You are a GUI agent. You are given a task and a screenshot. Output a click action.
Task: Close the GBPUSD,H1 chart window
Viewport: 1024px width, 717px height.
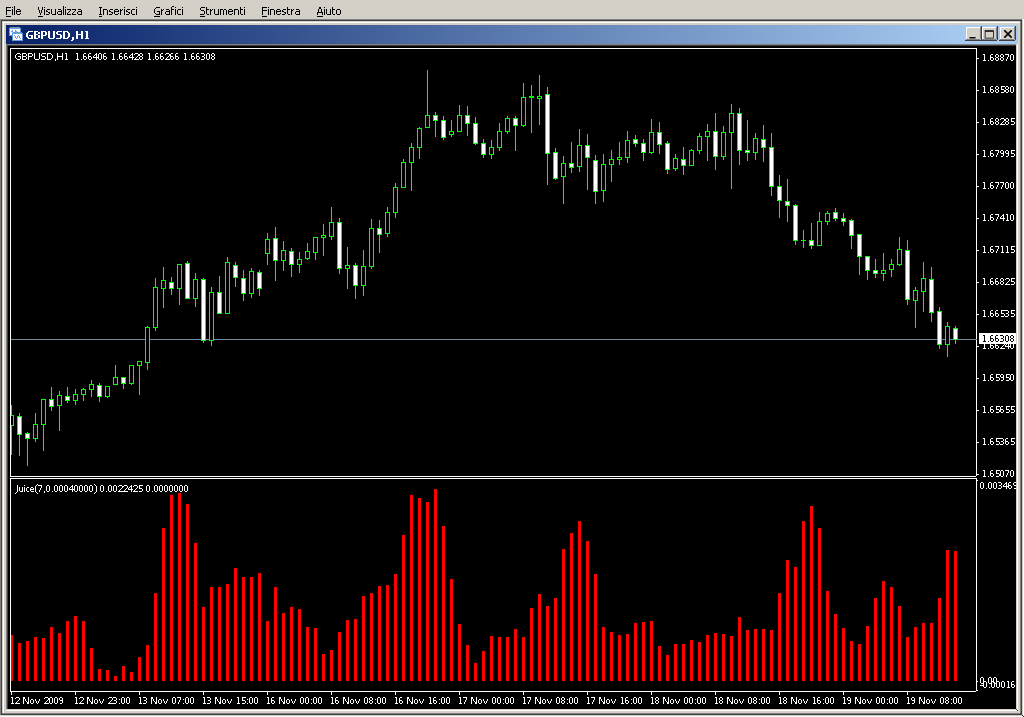[1006, 34]
